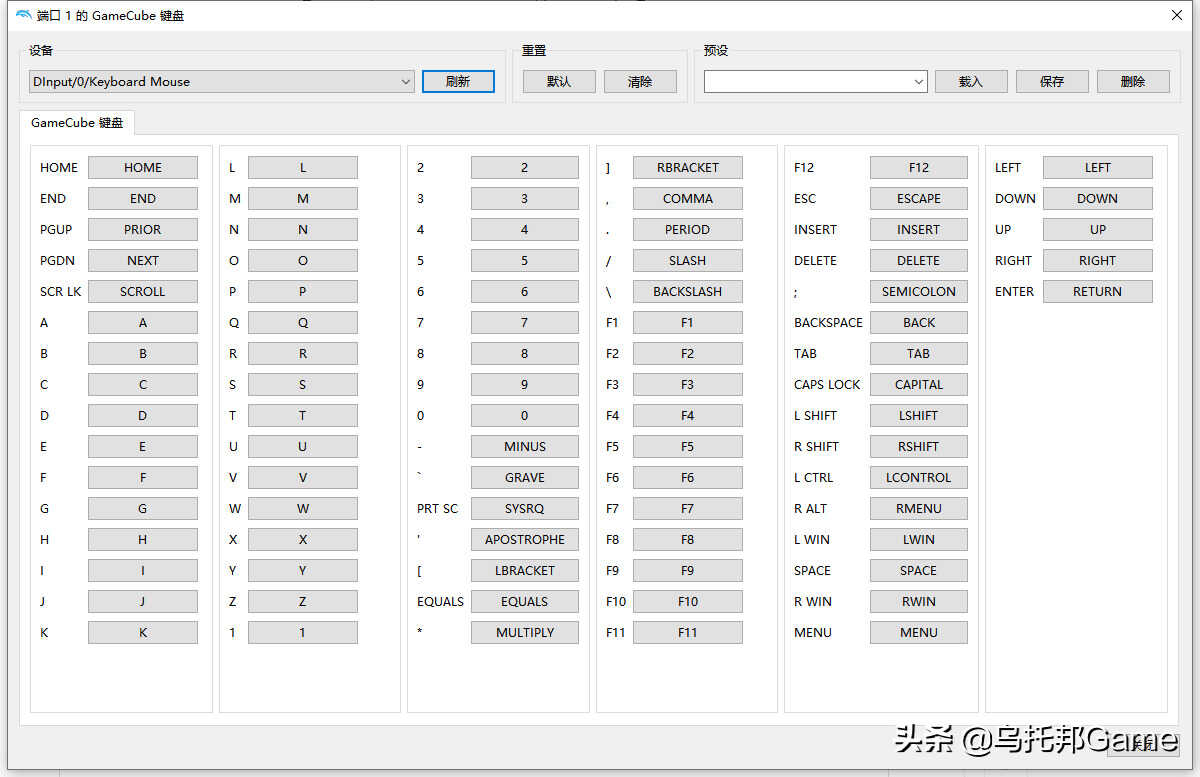1200x777 pixels.
Task: Click the SPACE mapping button
Action: pyautogui.click(x=919, y=571)
